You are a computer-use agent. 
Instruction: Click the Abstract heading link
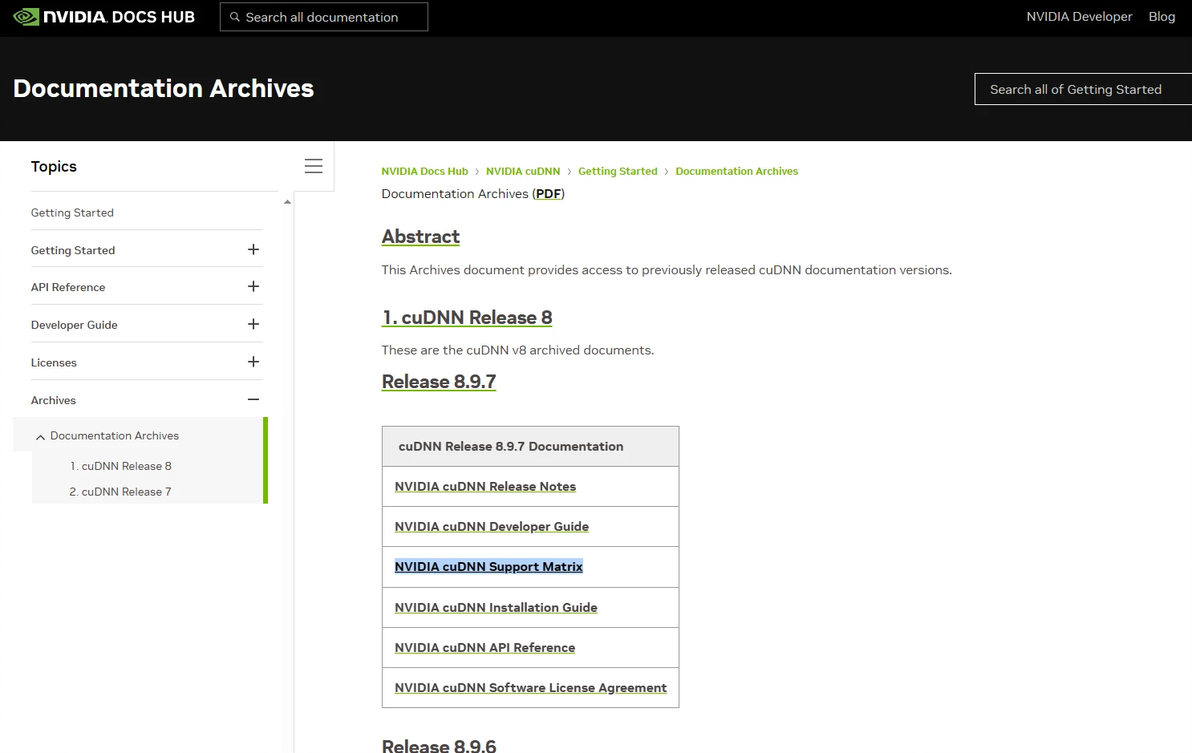coord(420,237)
